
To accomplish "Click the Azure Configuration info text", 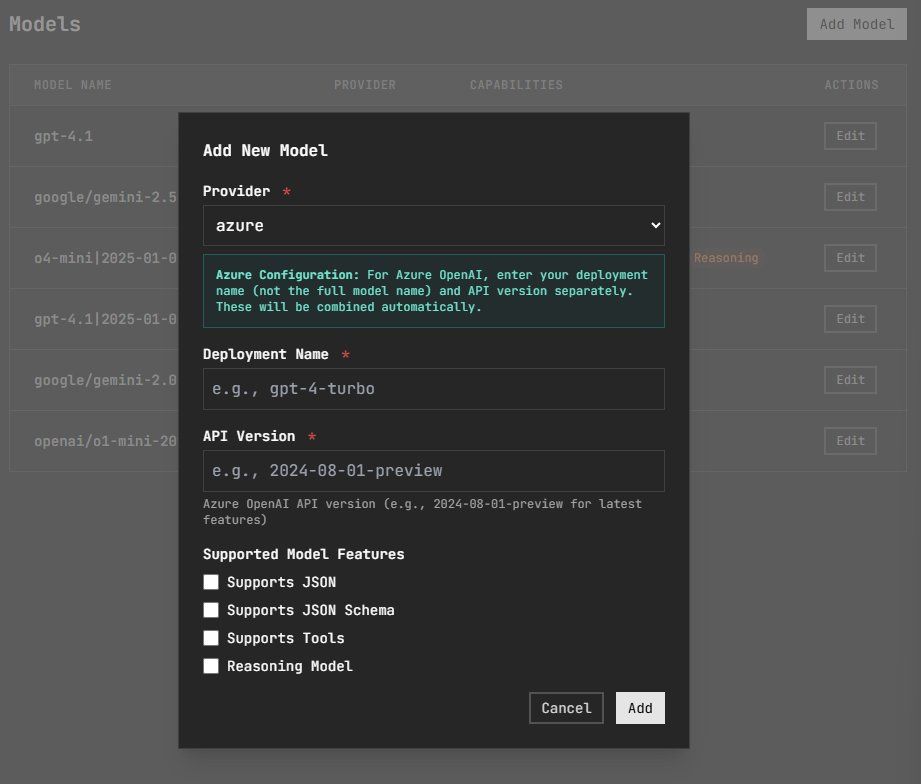I will pos(433,291).
